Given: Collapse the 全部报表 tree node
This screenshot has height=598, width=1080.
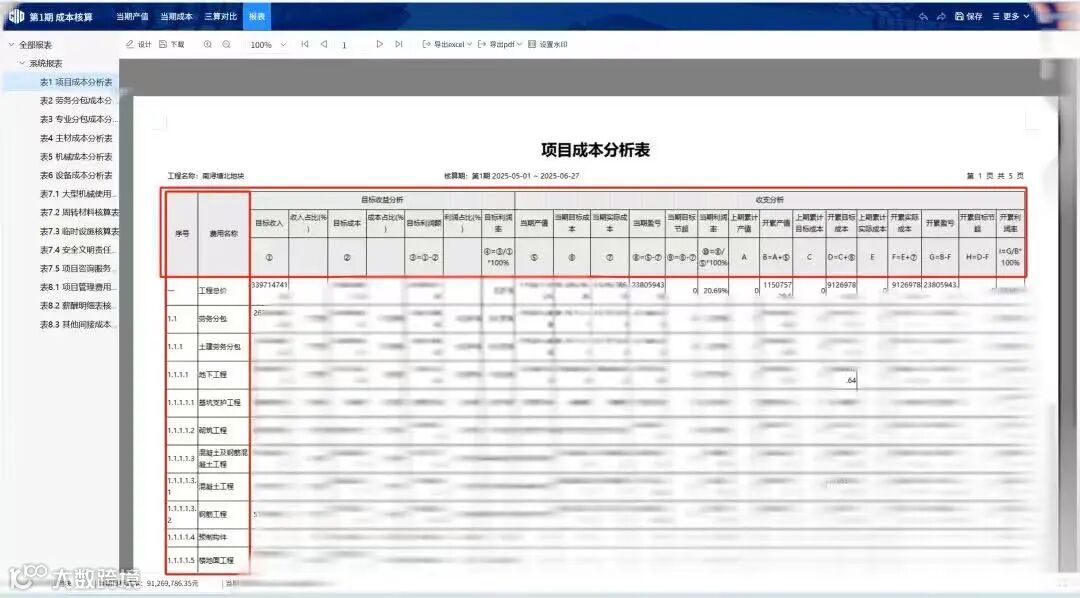Looking at the screenshot, I should tap(11, 44).
